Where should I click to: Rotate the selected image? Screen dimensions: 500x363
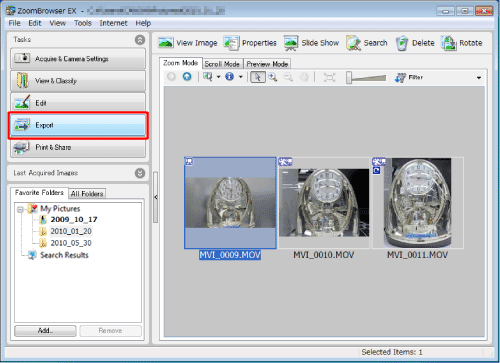click(x=462, y=43)
